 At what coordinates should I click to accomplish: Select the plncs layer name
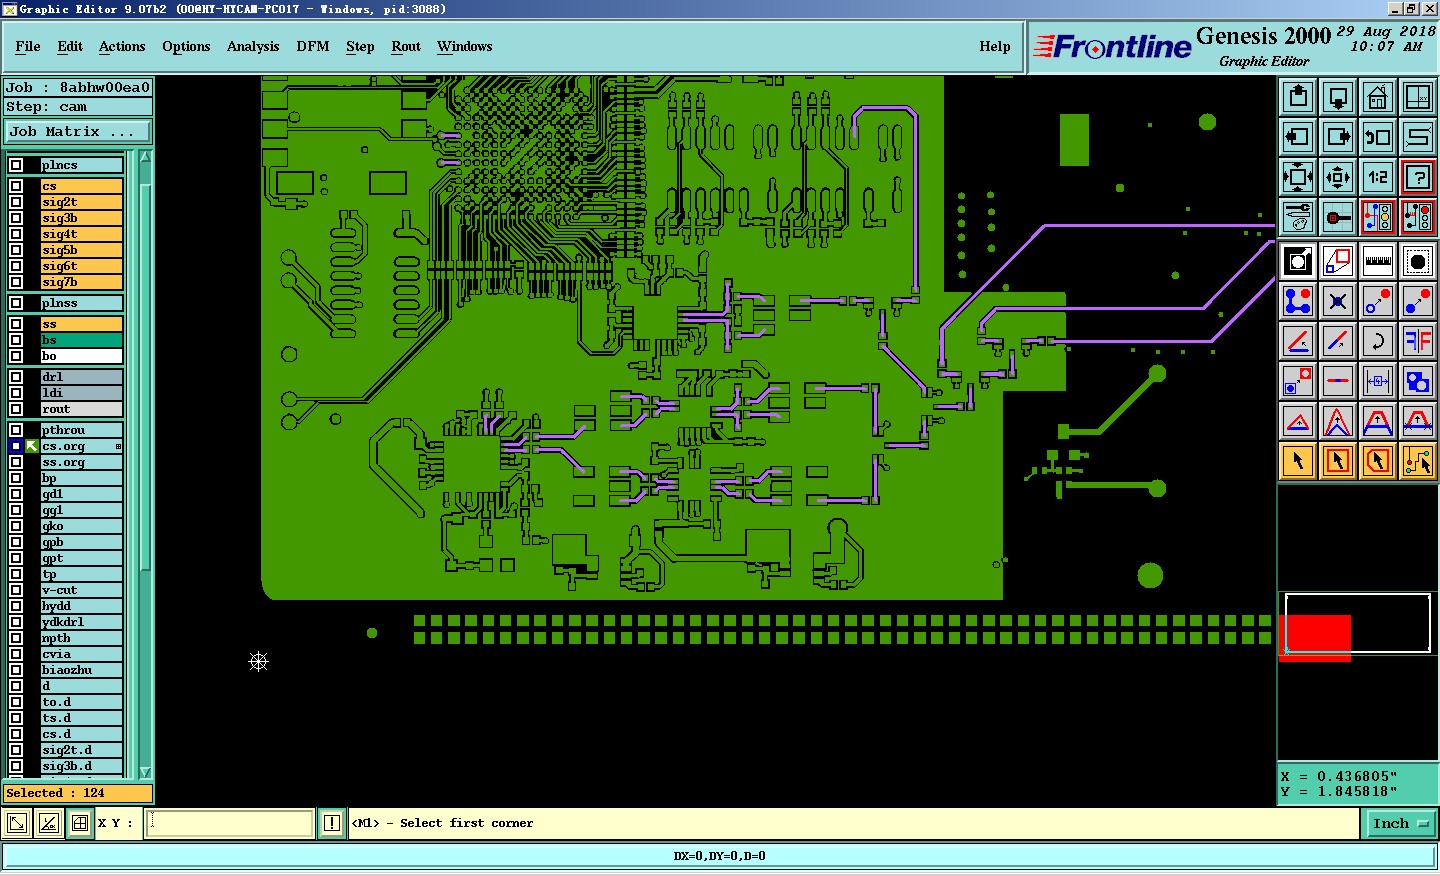(x=81, y=165)
